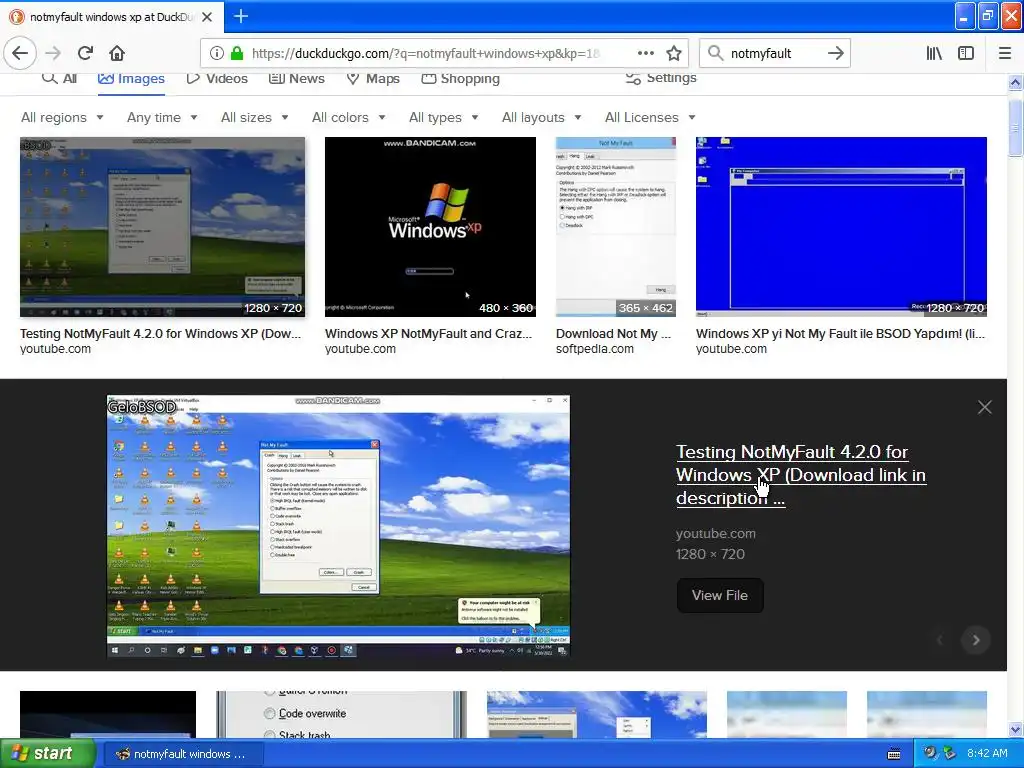
Task: Expand the All types filter
Action: [x=443, y=118]
